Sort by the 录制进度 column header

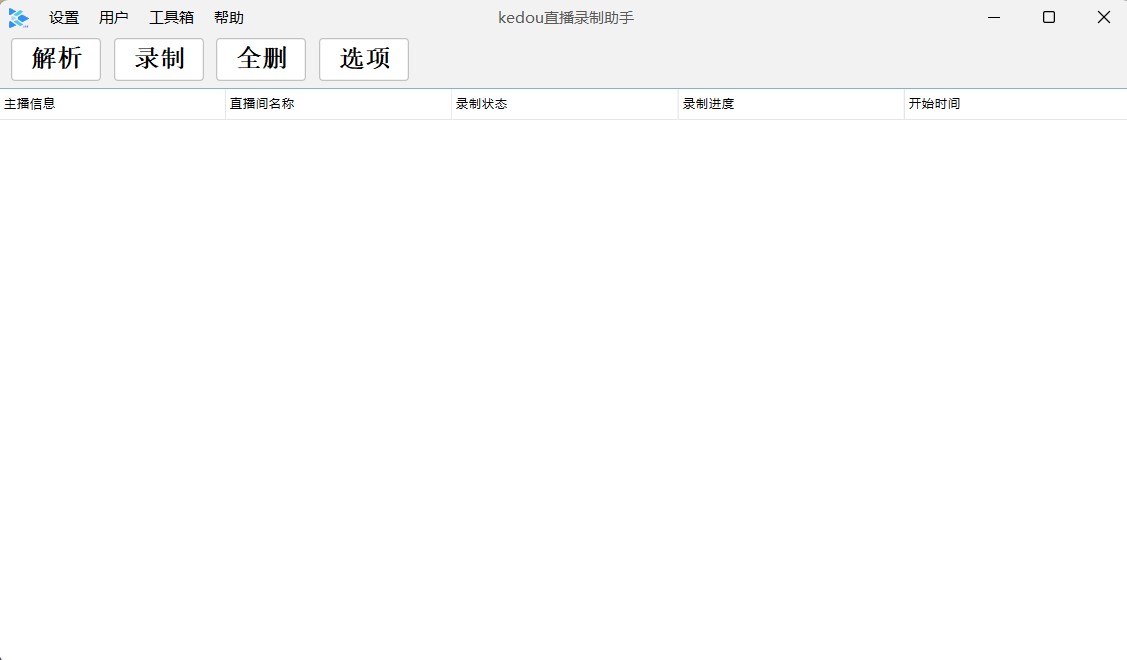[x=791, y=104]
